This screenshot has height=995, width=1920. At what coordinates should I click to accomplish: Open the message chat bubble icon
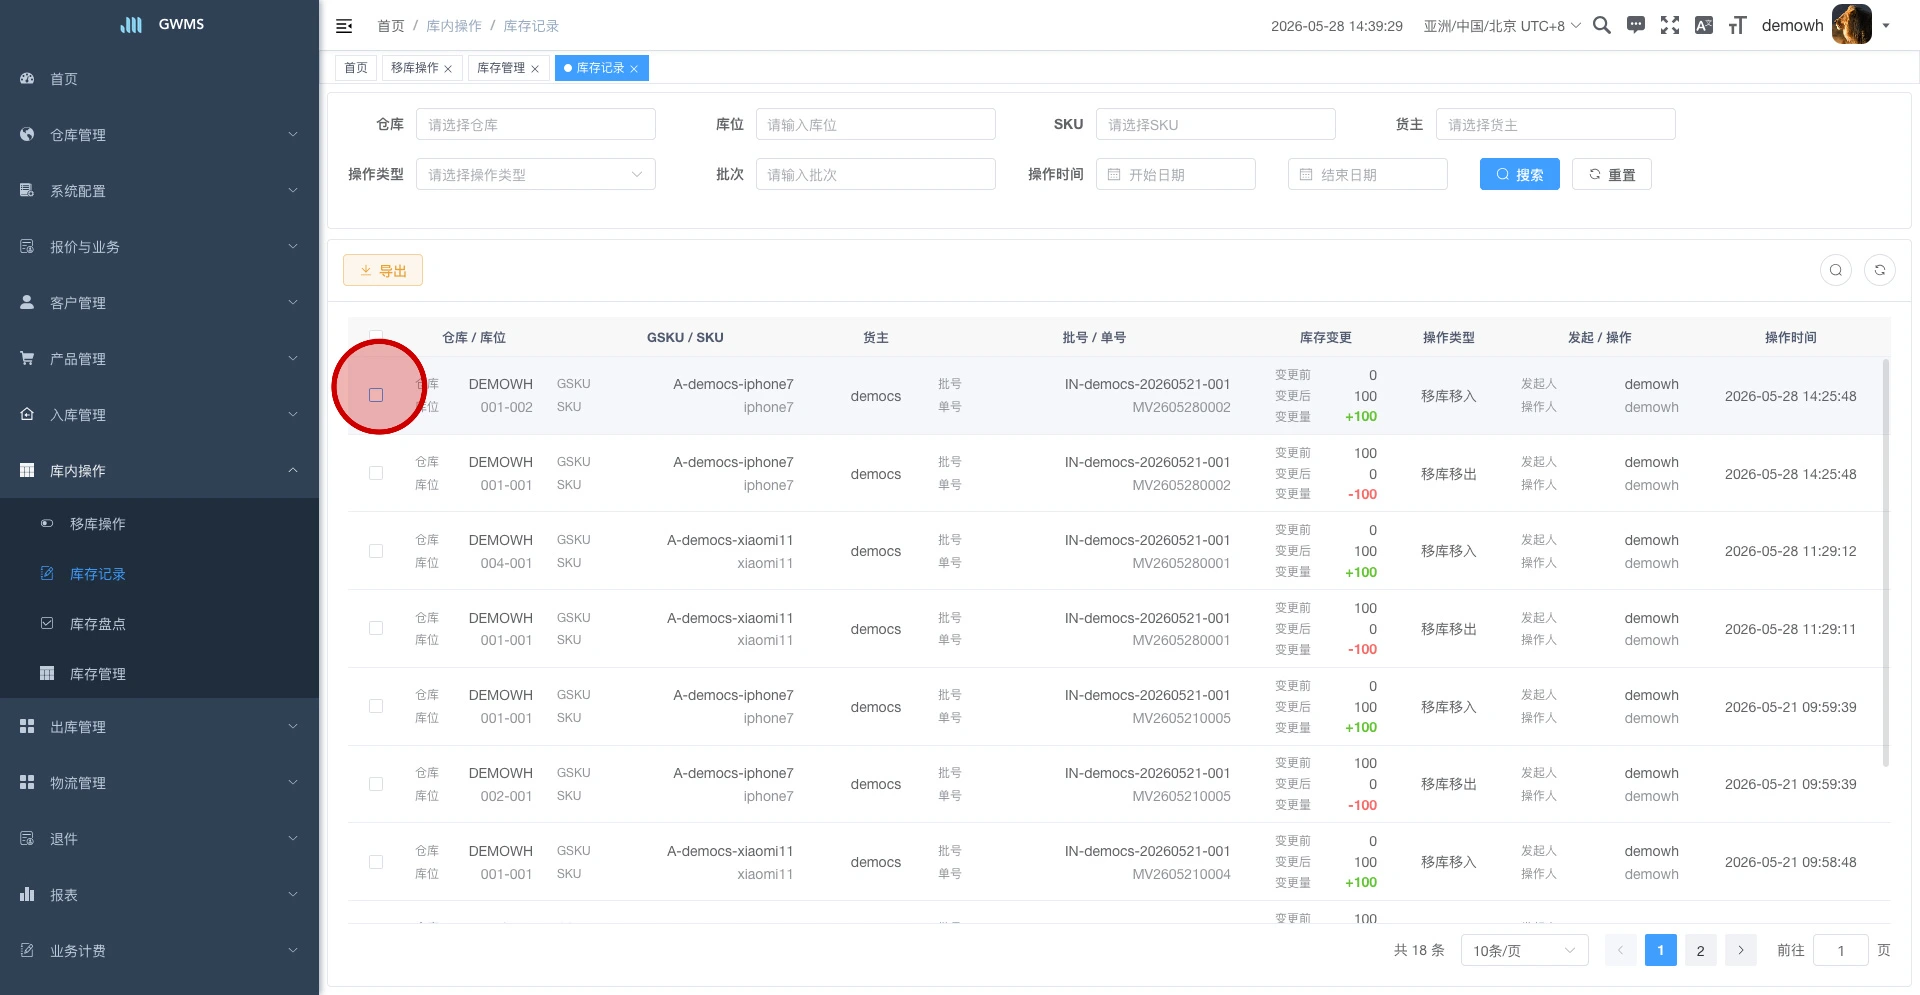(1636, 26)
